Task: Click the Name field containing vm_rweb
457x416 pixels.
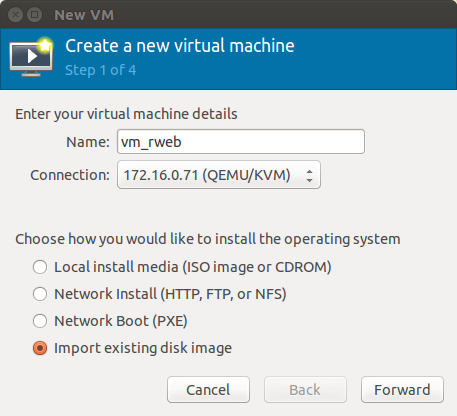Action: coord(241,142)
